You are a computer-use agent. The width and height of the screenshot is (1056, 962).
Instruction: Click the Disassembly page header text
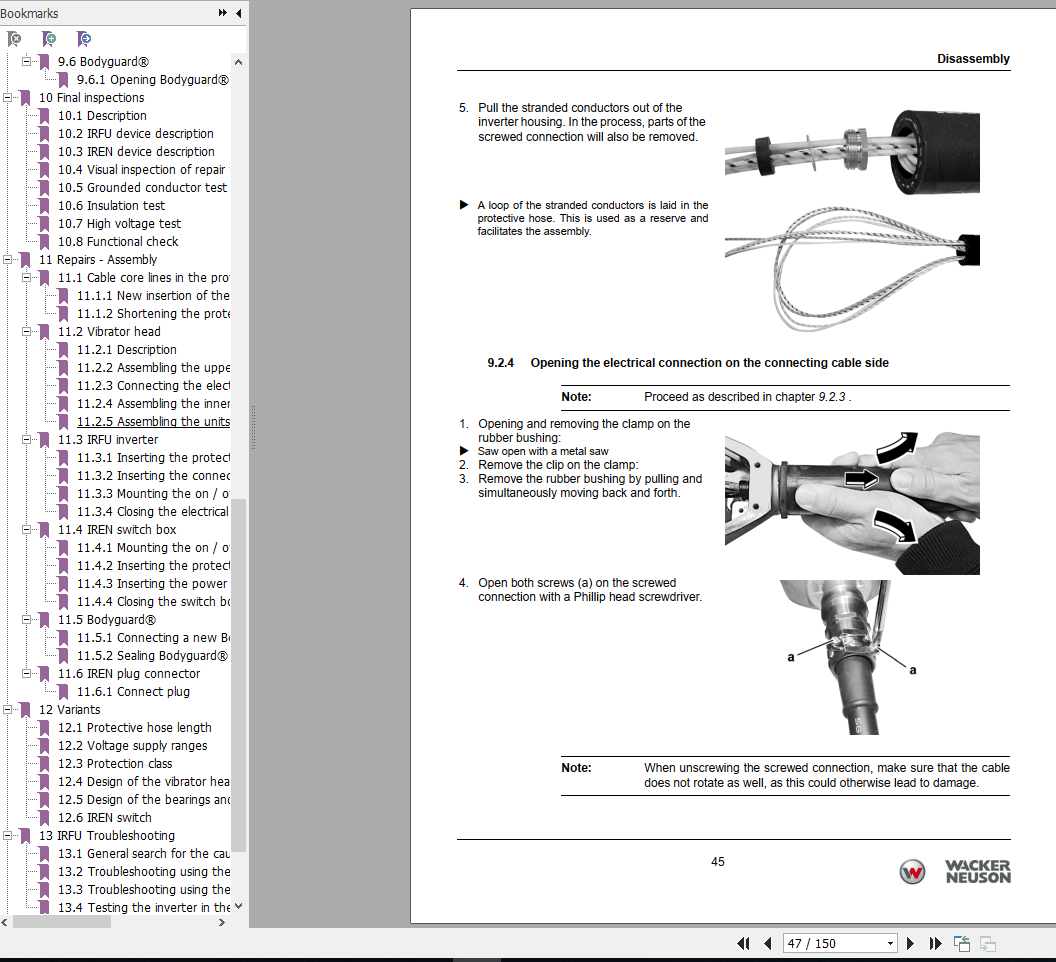(973, 59)
